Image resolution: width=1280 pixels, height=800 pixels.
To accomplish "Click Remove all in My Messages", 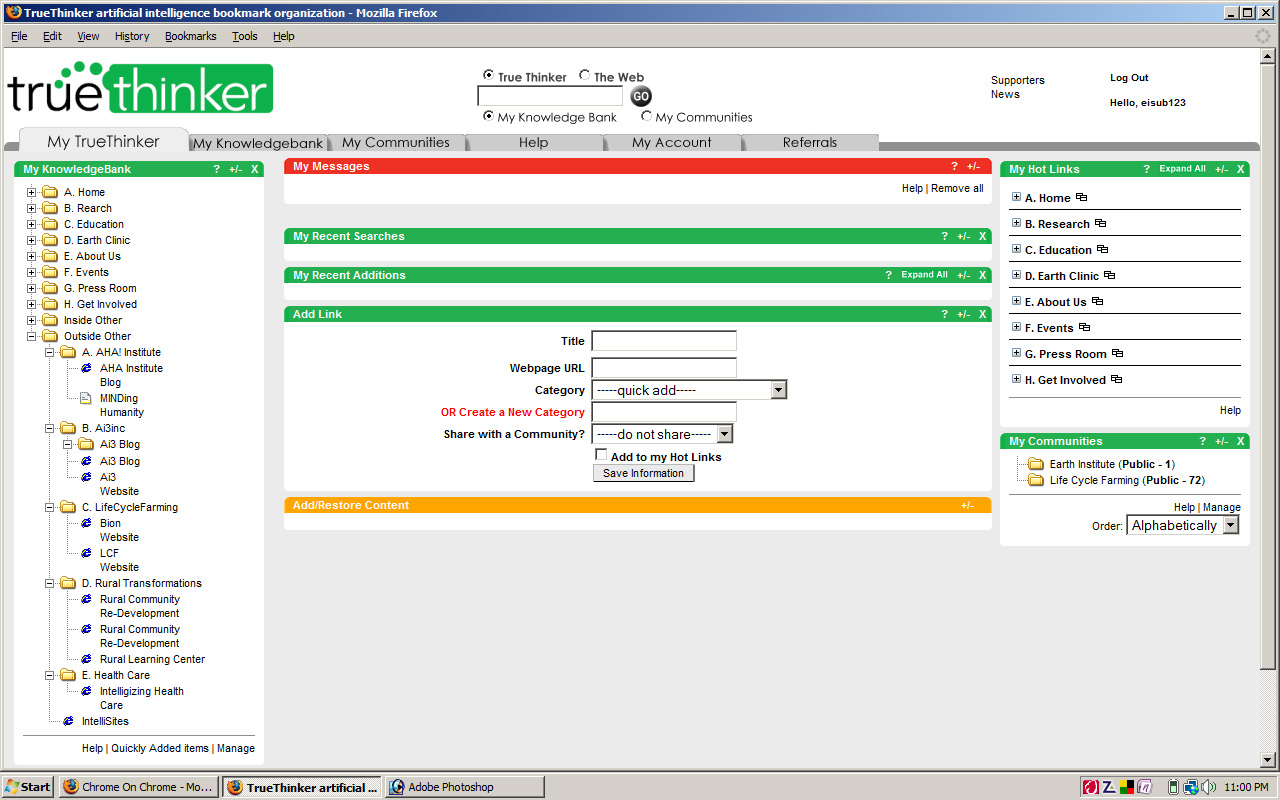I will (x=957, y=188).
